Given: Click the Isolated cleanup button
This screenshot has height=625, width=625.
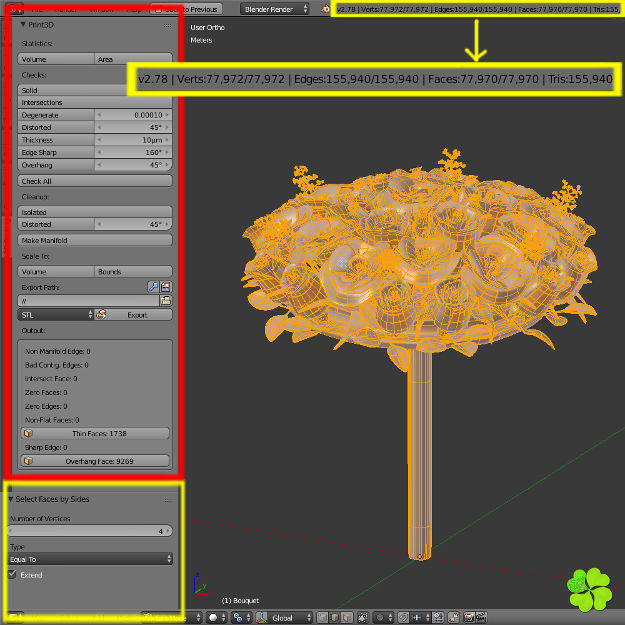Looking at the screenshot, I should click(95, 212).
